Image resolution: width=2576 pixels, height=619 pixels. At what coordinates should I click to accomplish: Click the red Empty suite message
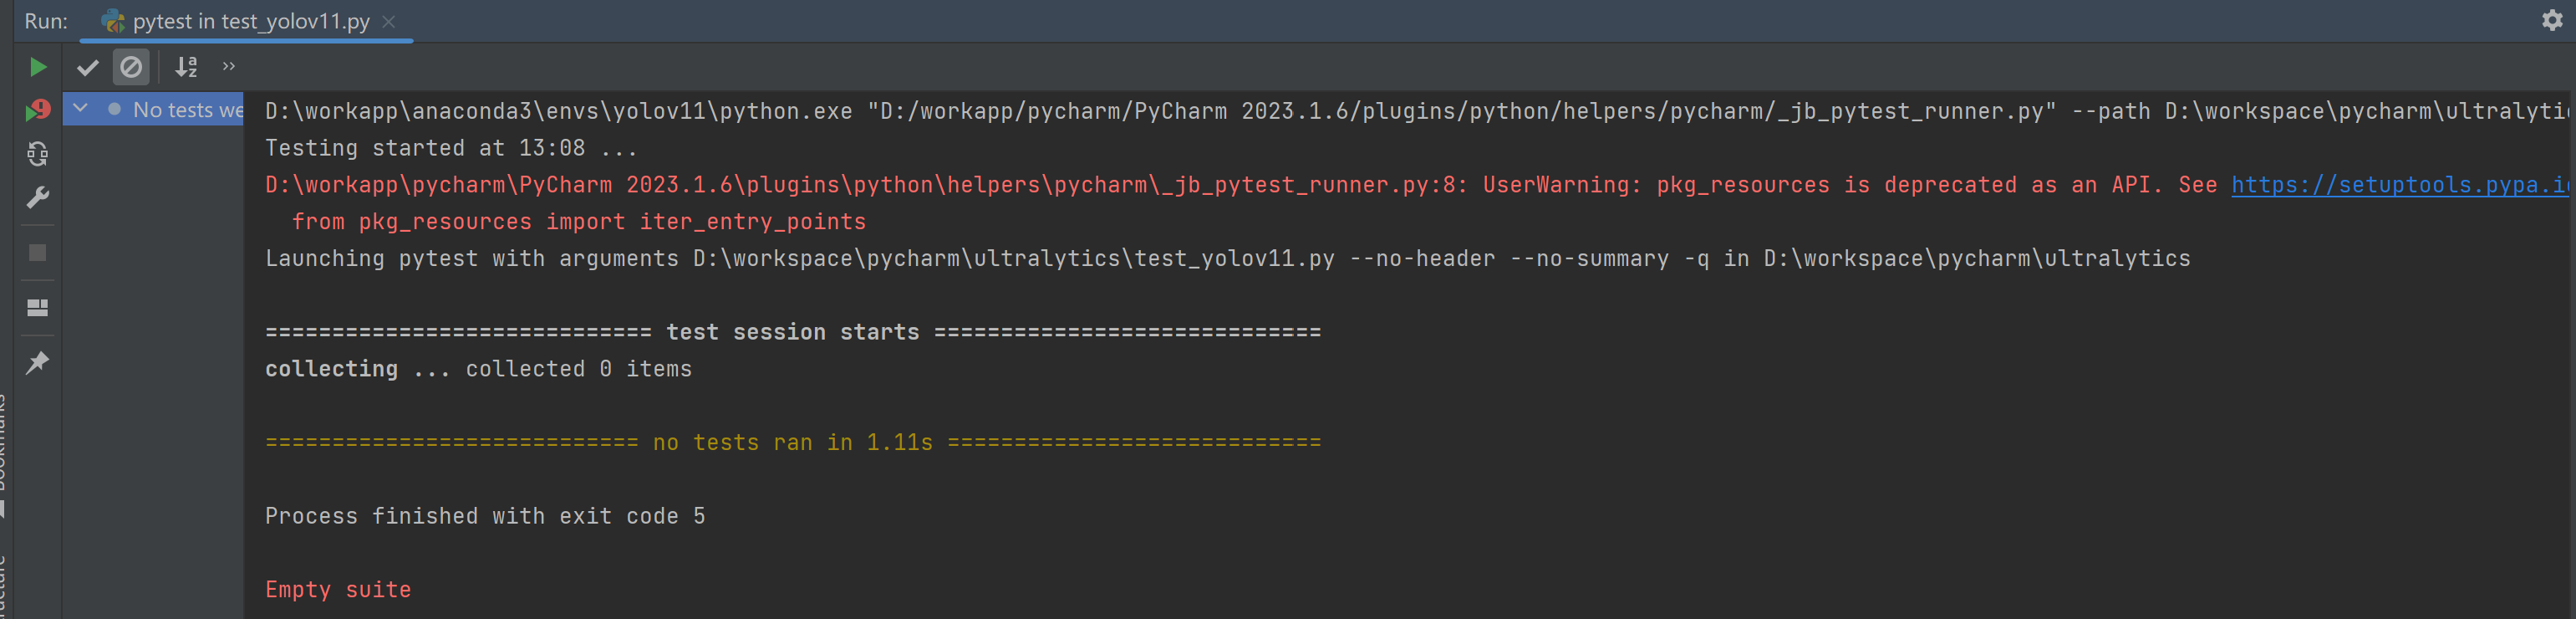click(338, 590)
